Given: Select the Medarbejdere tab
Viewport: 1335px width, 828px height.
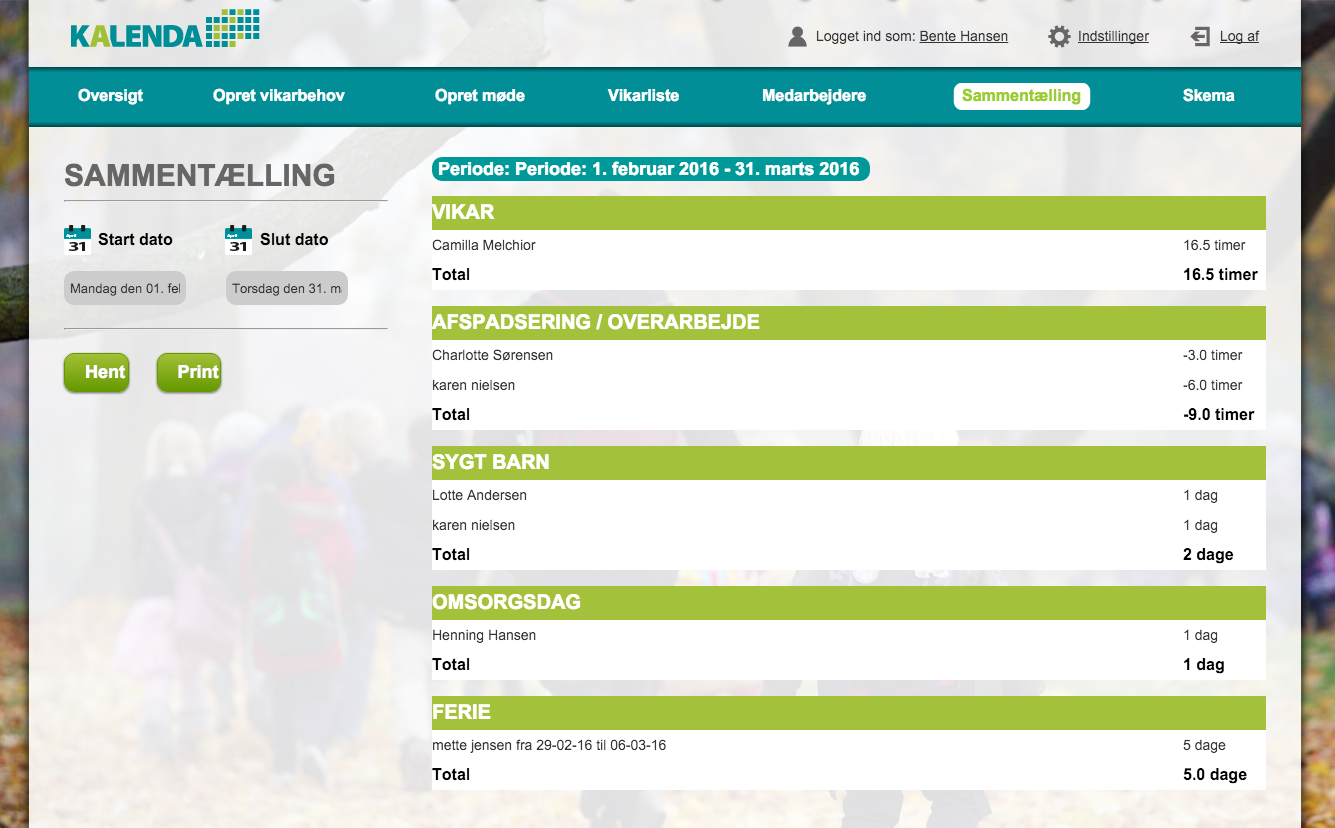Looking at the screenshot, I should [x=814, y=96].
